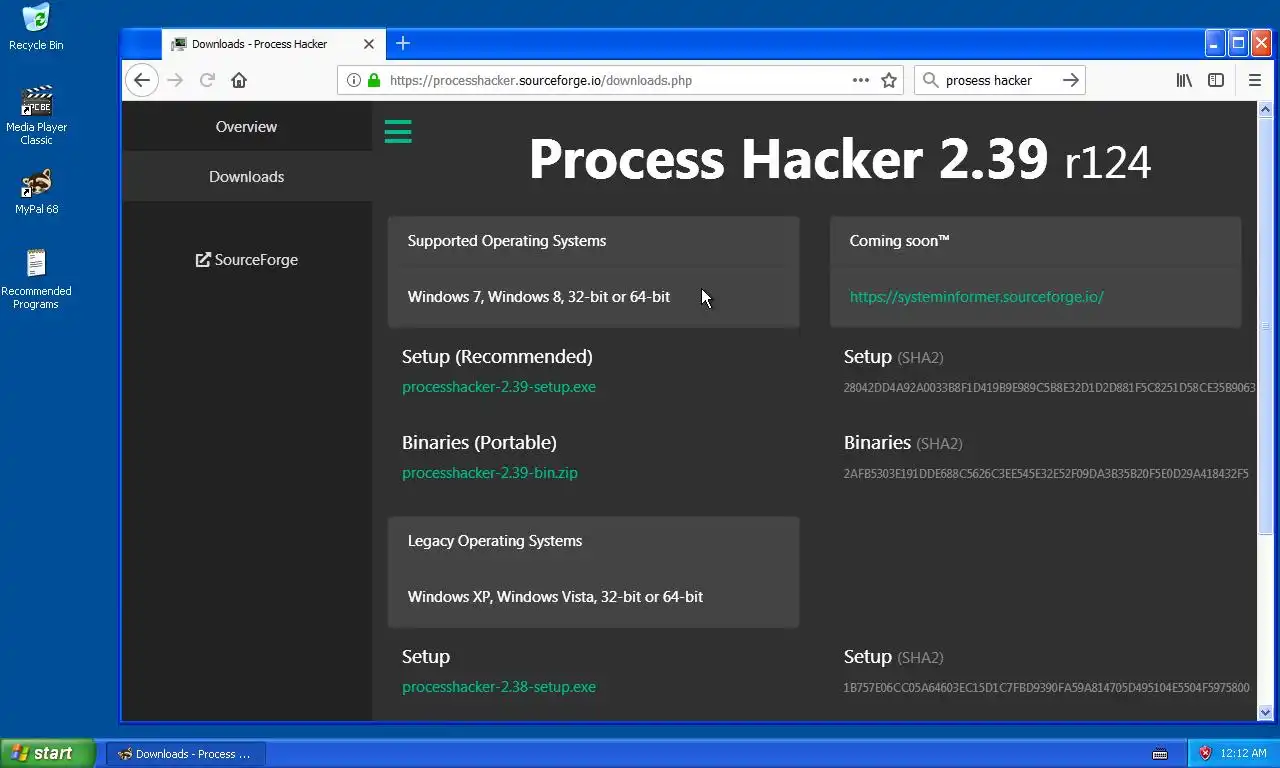Click the SHA2 hash starting 28042DD4

pyautogui.click(x=1049, y=387)
